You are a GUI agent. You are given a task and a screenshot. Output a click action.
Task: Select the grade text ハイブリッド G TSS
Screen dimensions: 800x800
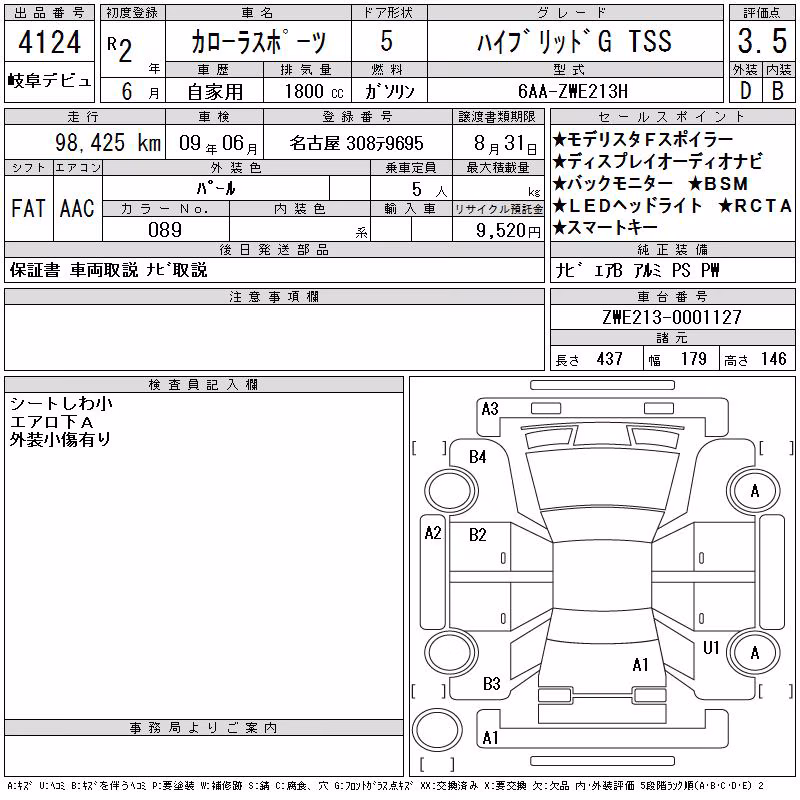tap(574, 42)
